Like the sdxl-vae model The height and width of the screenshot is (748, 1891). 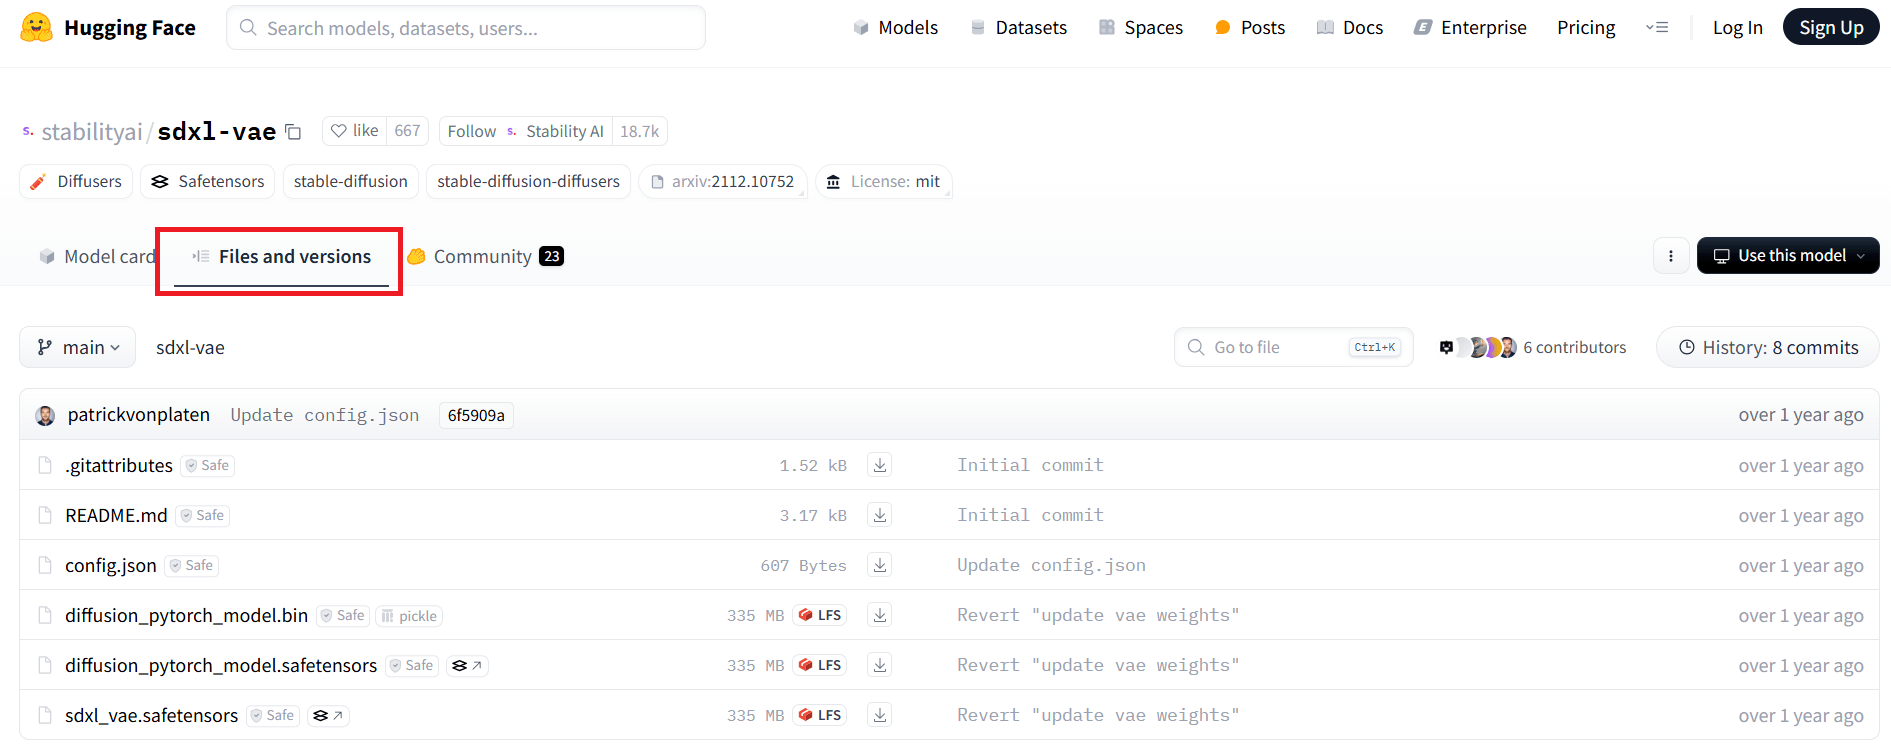click(x=355, y=131)
